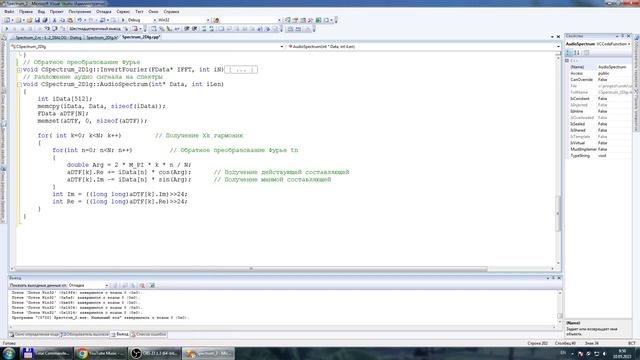The height and width of the screenshot is (360, 640).
Task: Select the Access property row in Properties
Action: [598, 73]
